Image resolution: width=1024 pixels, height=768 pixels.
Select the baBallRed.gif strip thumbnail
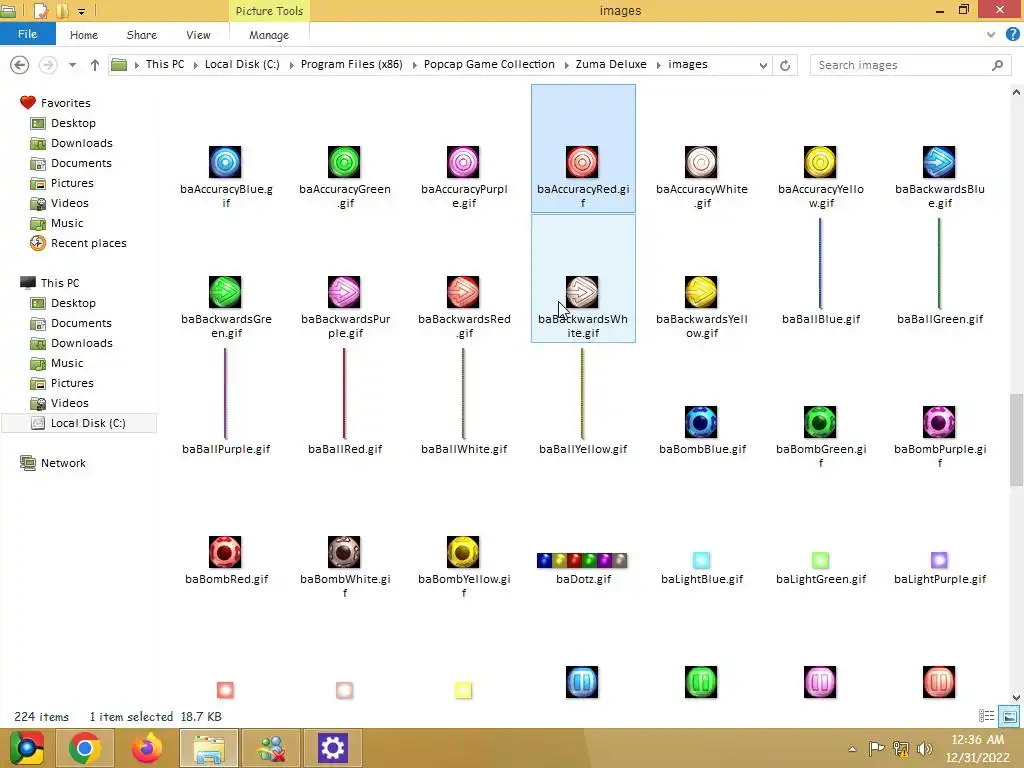[344, 393]
